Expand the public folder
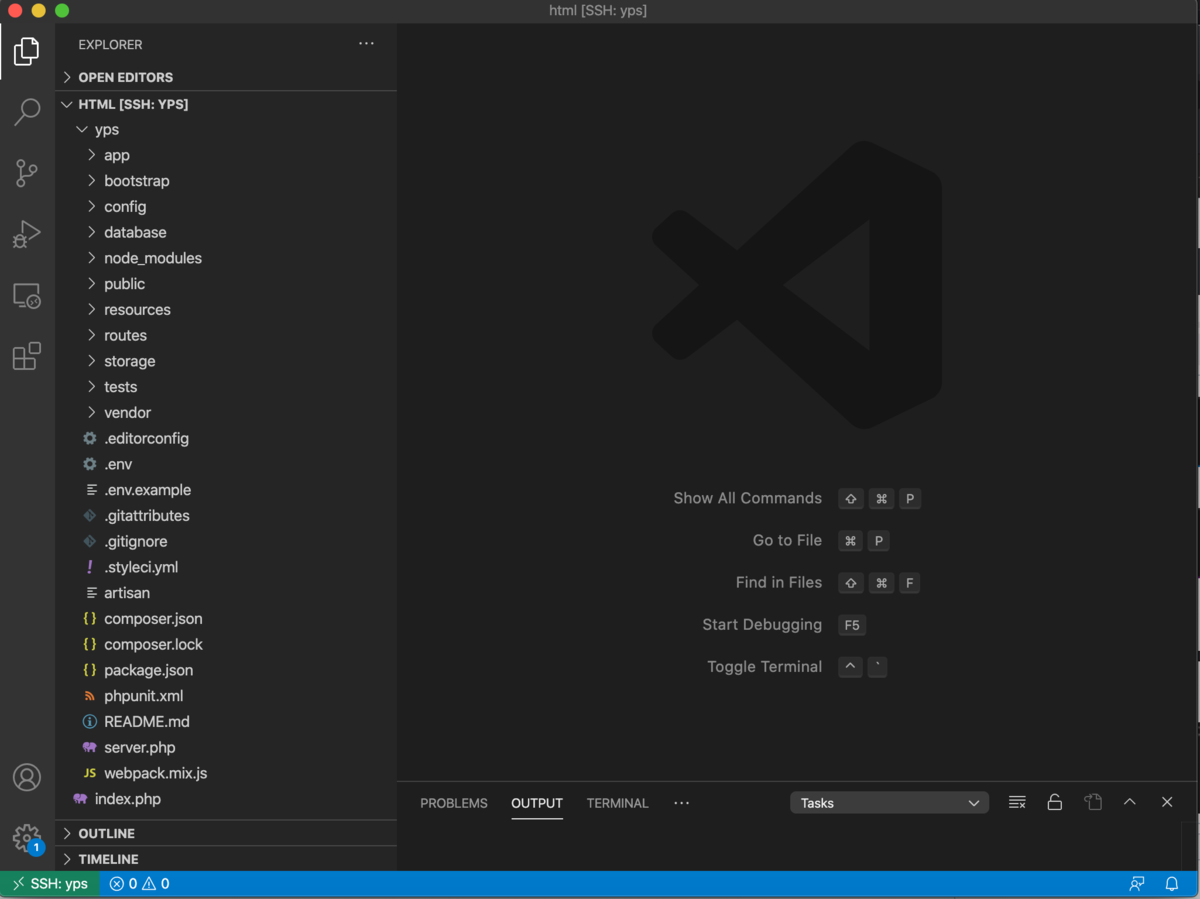This screenshot has height=899, width=1200. click(x=226, y=284)
